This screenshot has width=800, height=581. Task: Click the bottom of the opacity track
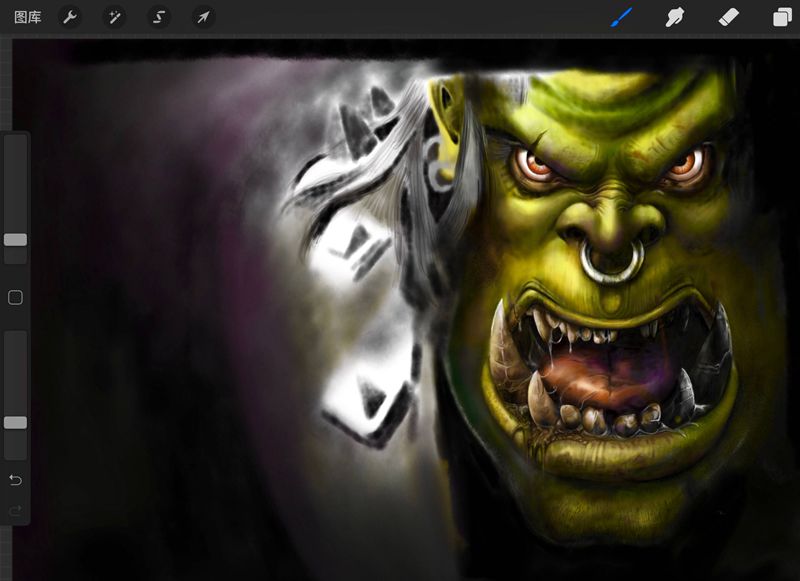tap(15, 453)
